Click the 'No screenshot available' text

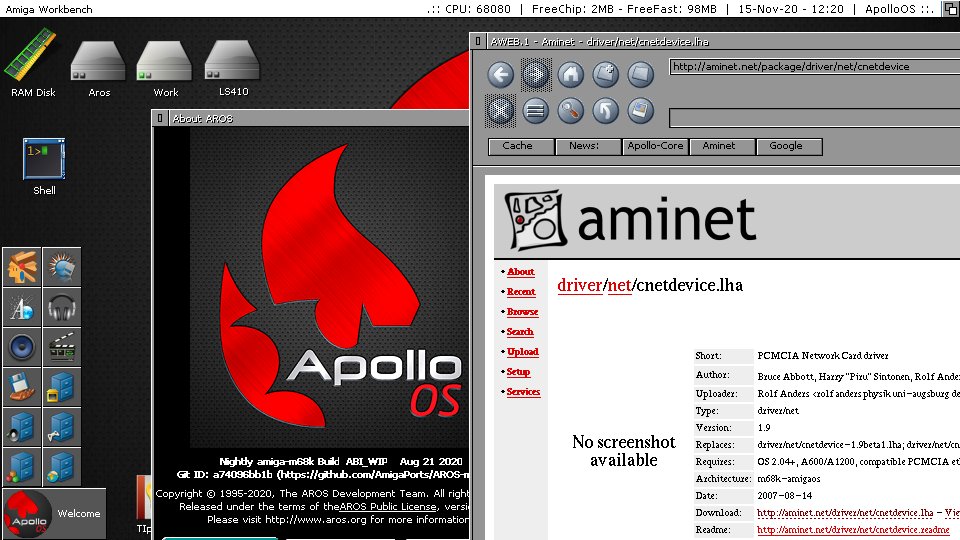(623, 451)
